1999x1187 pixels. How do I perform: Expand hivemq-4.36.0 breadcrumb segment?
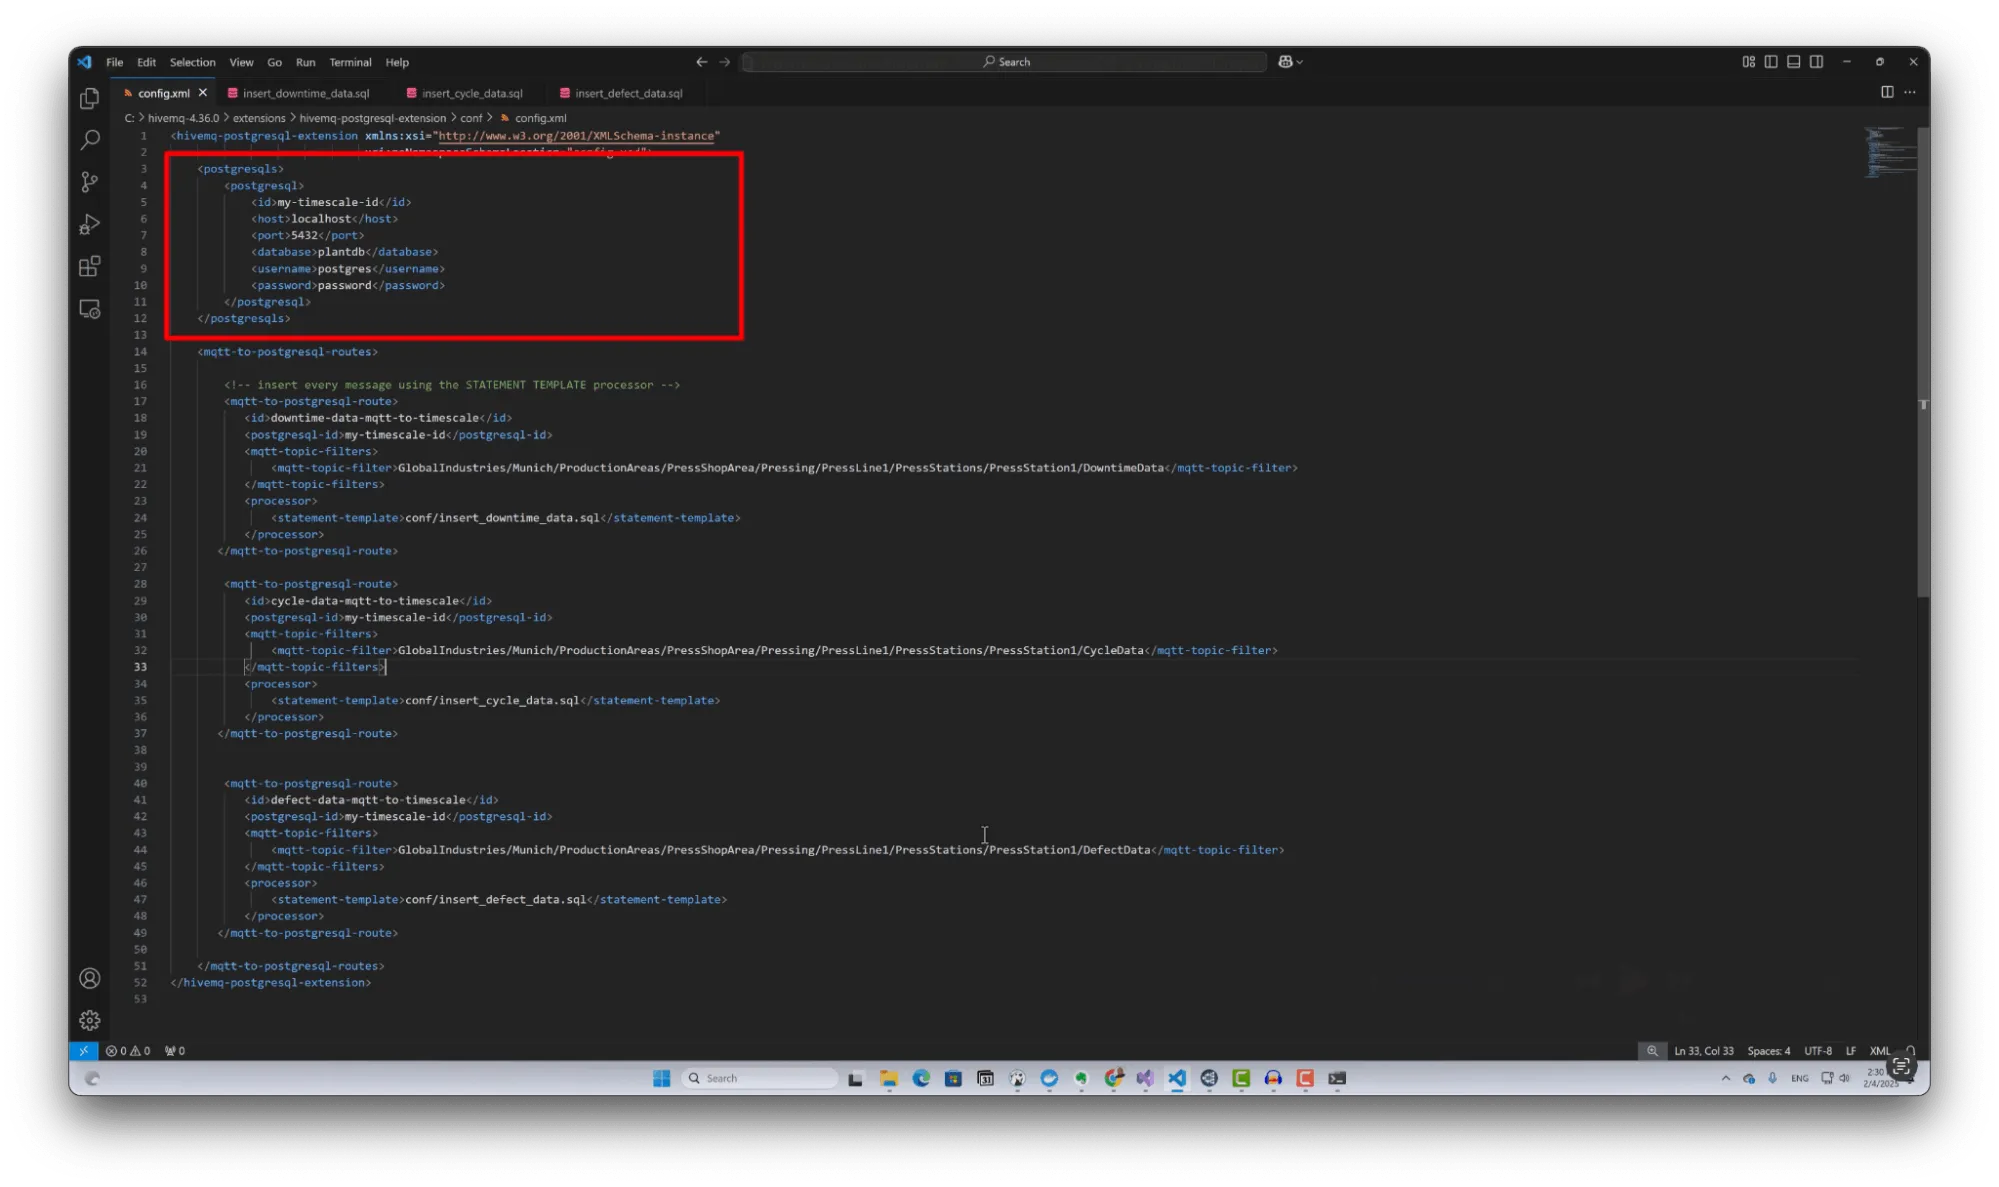pos(183,118)
